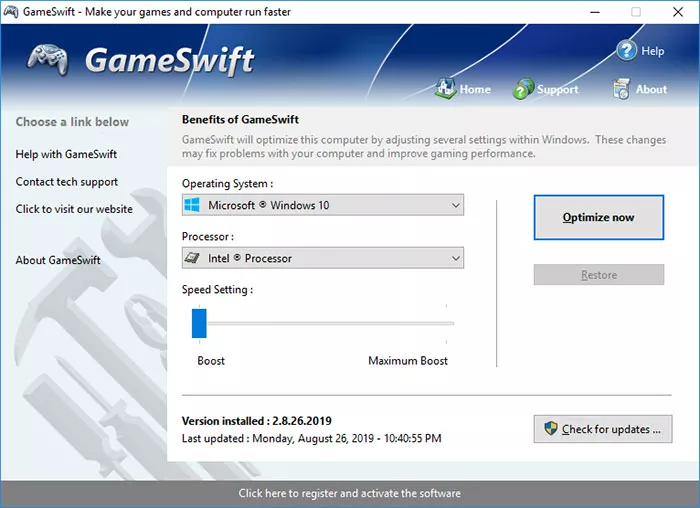Viewport: 700px width, 508px height.
Task: Click the Windows logo in Operating System box
Action: click(192, 205)
